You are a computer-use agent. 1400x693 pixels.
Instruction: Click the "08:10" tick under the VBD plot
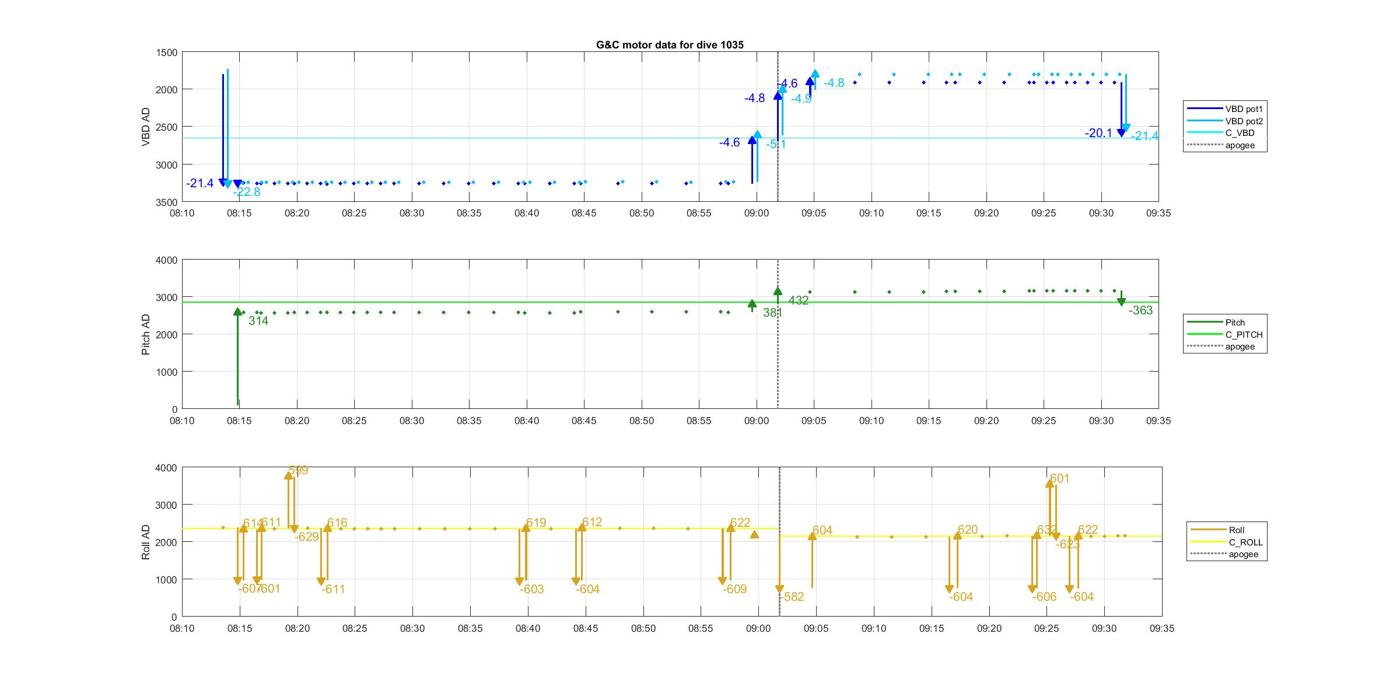click(x=182, y=213)
